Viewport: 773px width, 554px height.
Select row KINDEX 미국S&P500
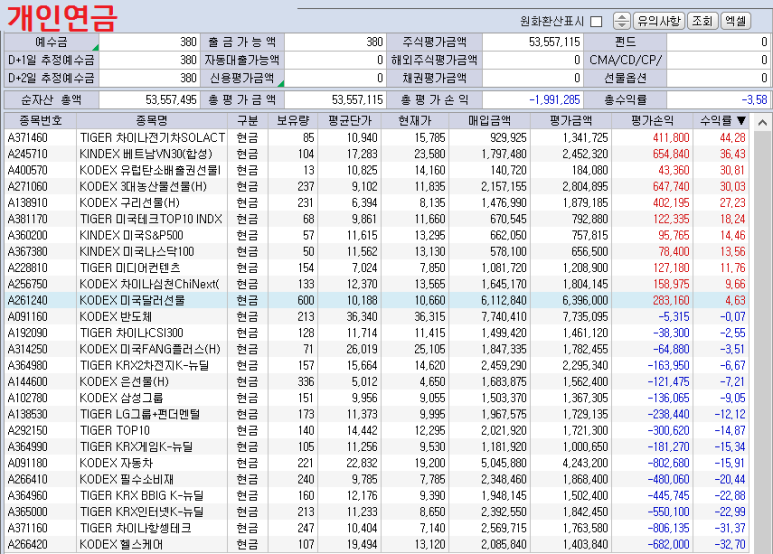coord(376,235)
